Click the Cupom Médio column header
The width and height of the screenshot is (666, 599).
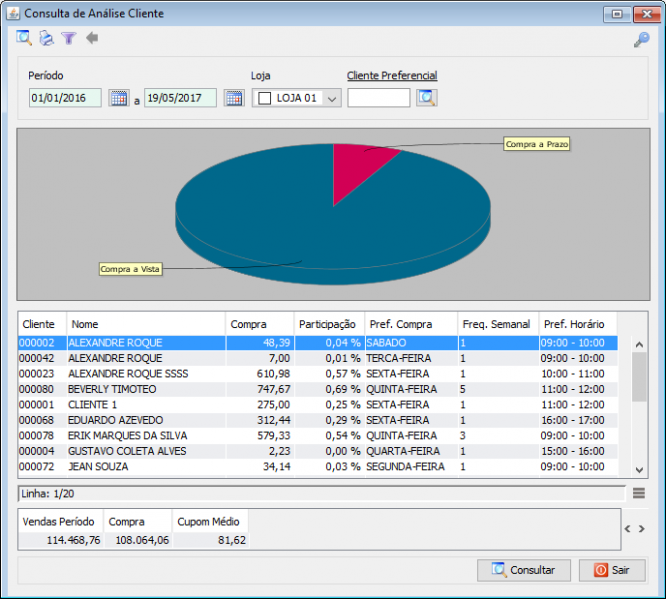211,522
